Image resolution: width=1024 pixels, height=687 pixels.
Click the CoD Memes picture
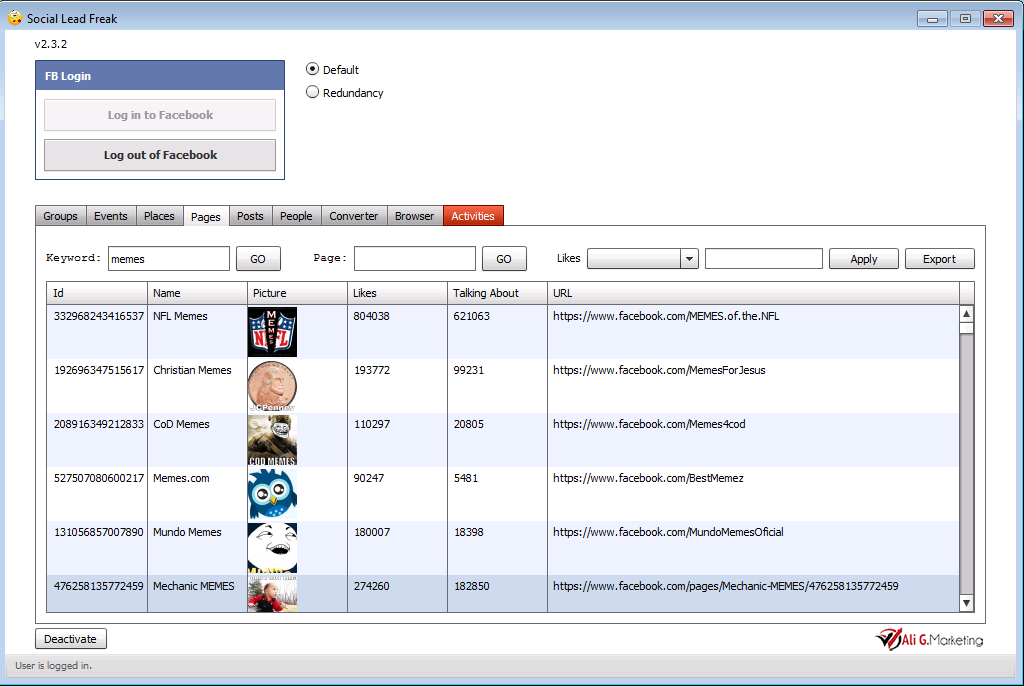coord(272,440)
